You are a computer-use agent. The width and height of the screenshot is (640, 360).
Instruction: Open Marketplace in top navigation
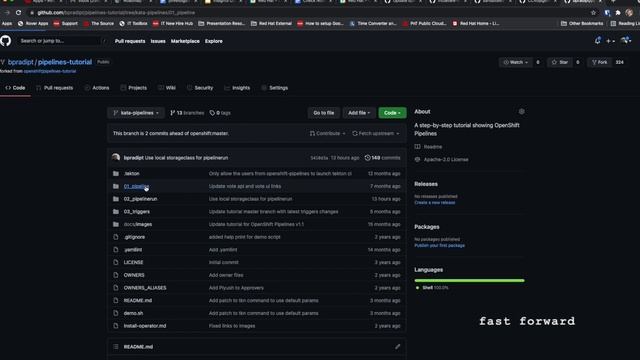coord(185,41)
